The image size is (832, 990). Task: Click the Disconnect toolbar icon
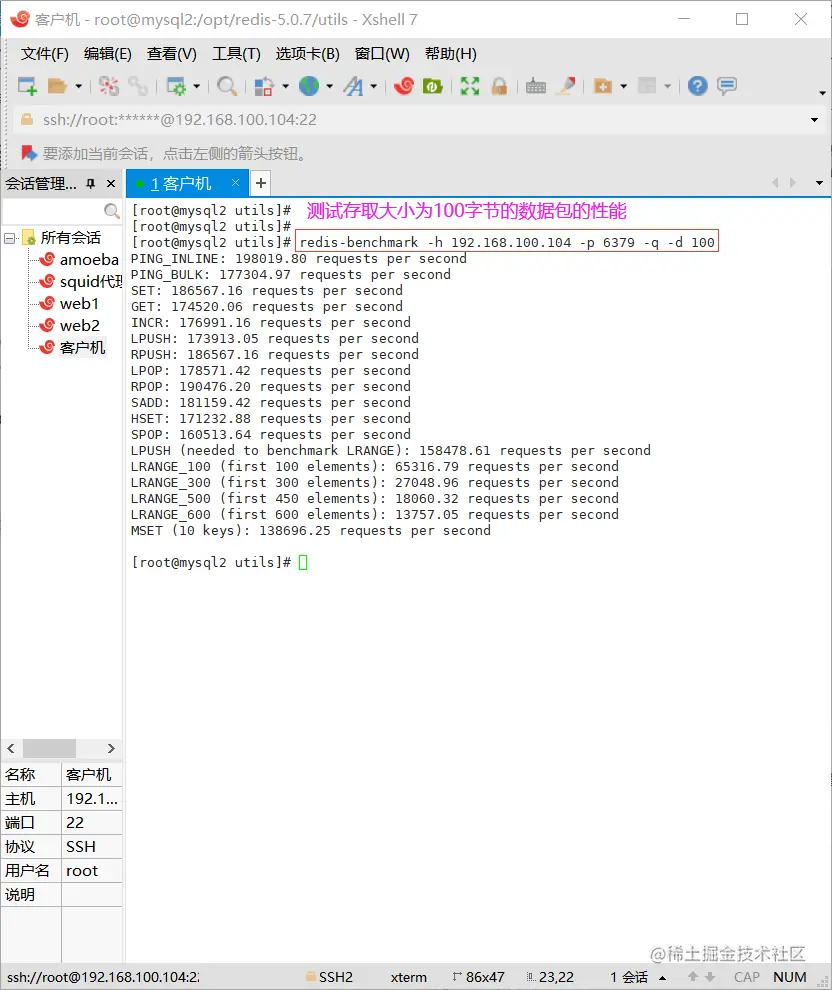pos(109,86)
